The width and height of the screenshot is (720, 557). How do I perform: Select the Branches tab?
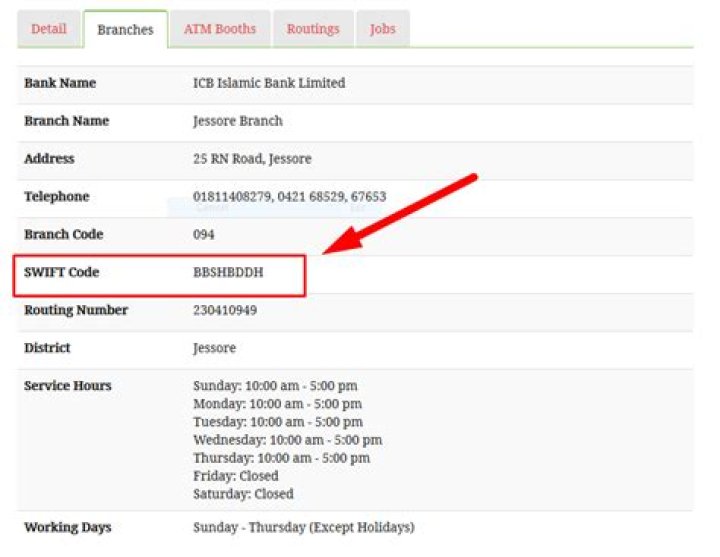pos(125,30)
